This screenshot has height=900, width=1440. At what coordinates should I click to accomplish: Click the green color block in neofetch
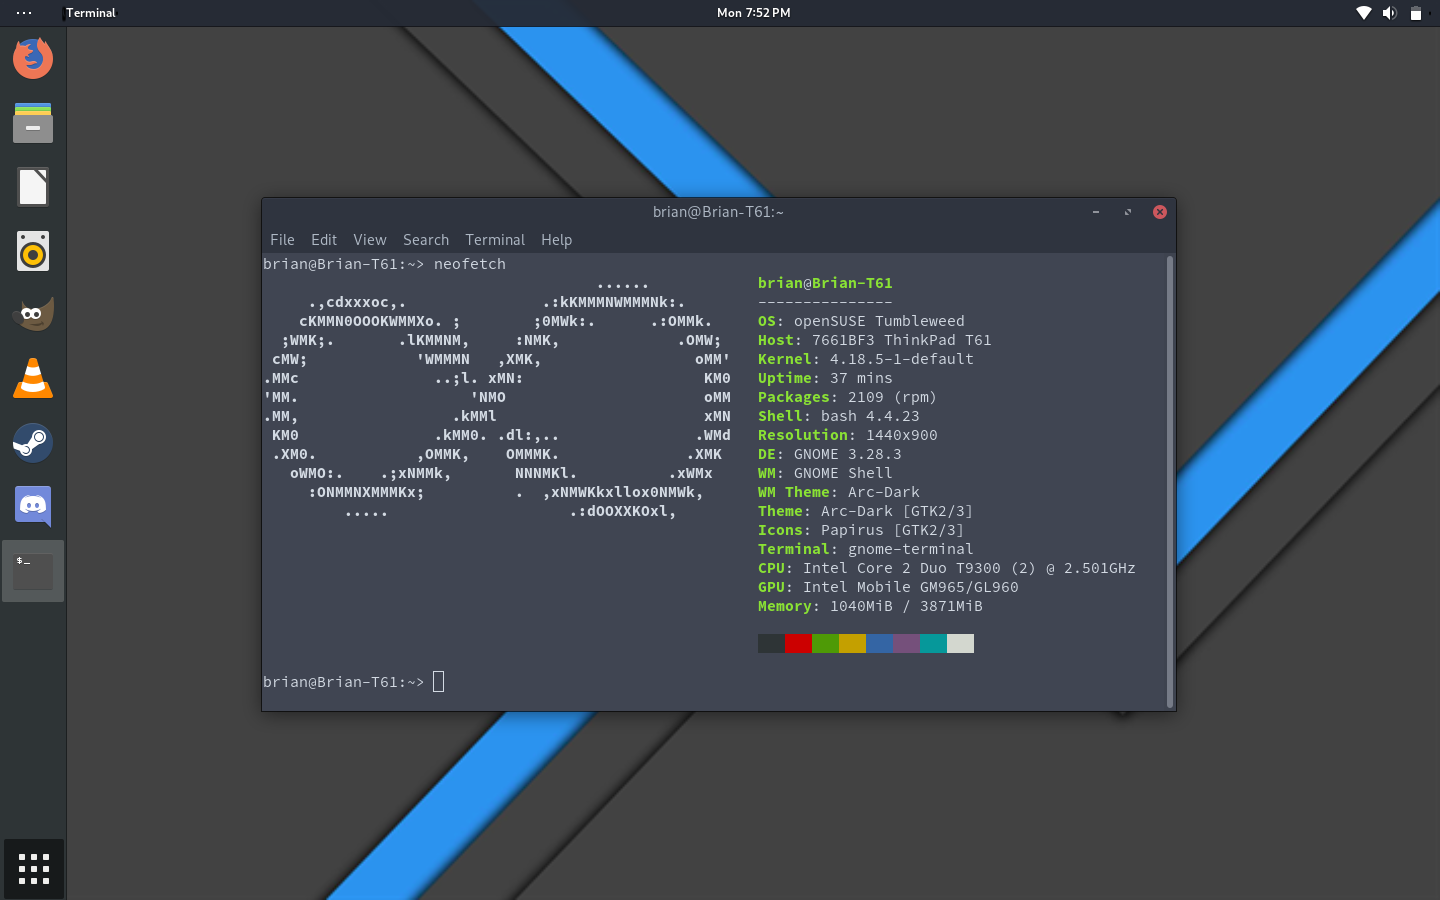point(825,643)
